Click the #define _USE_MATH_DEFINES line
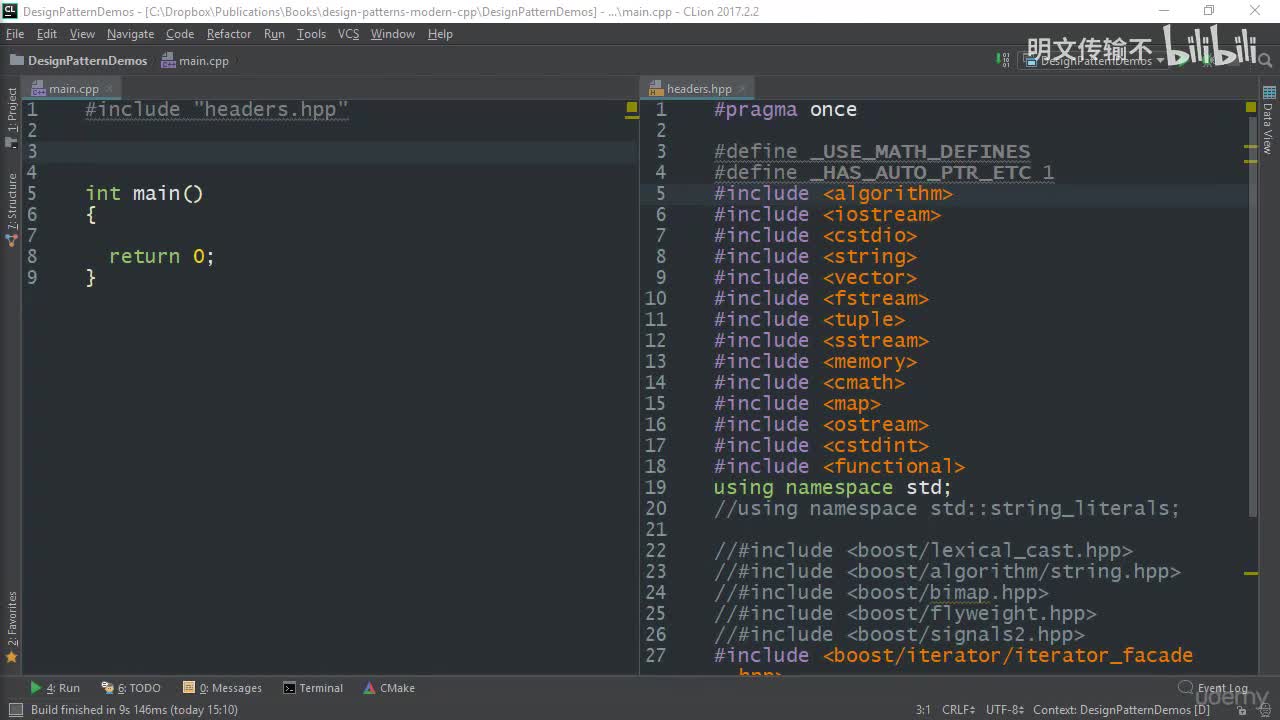The width and height of the screenshot is (1280, 720). (872, 151)
